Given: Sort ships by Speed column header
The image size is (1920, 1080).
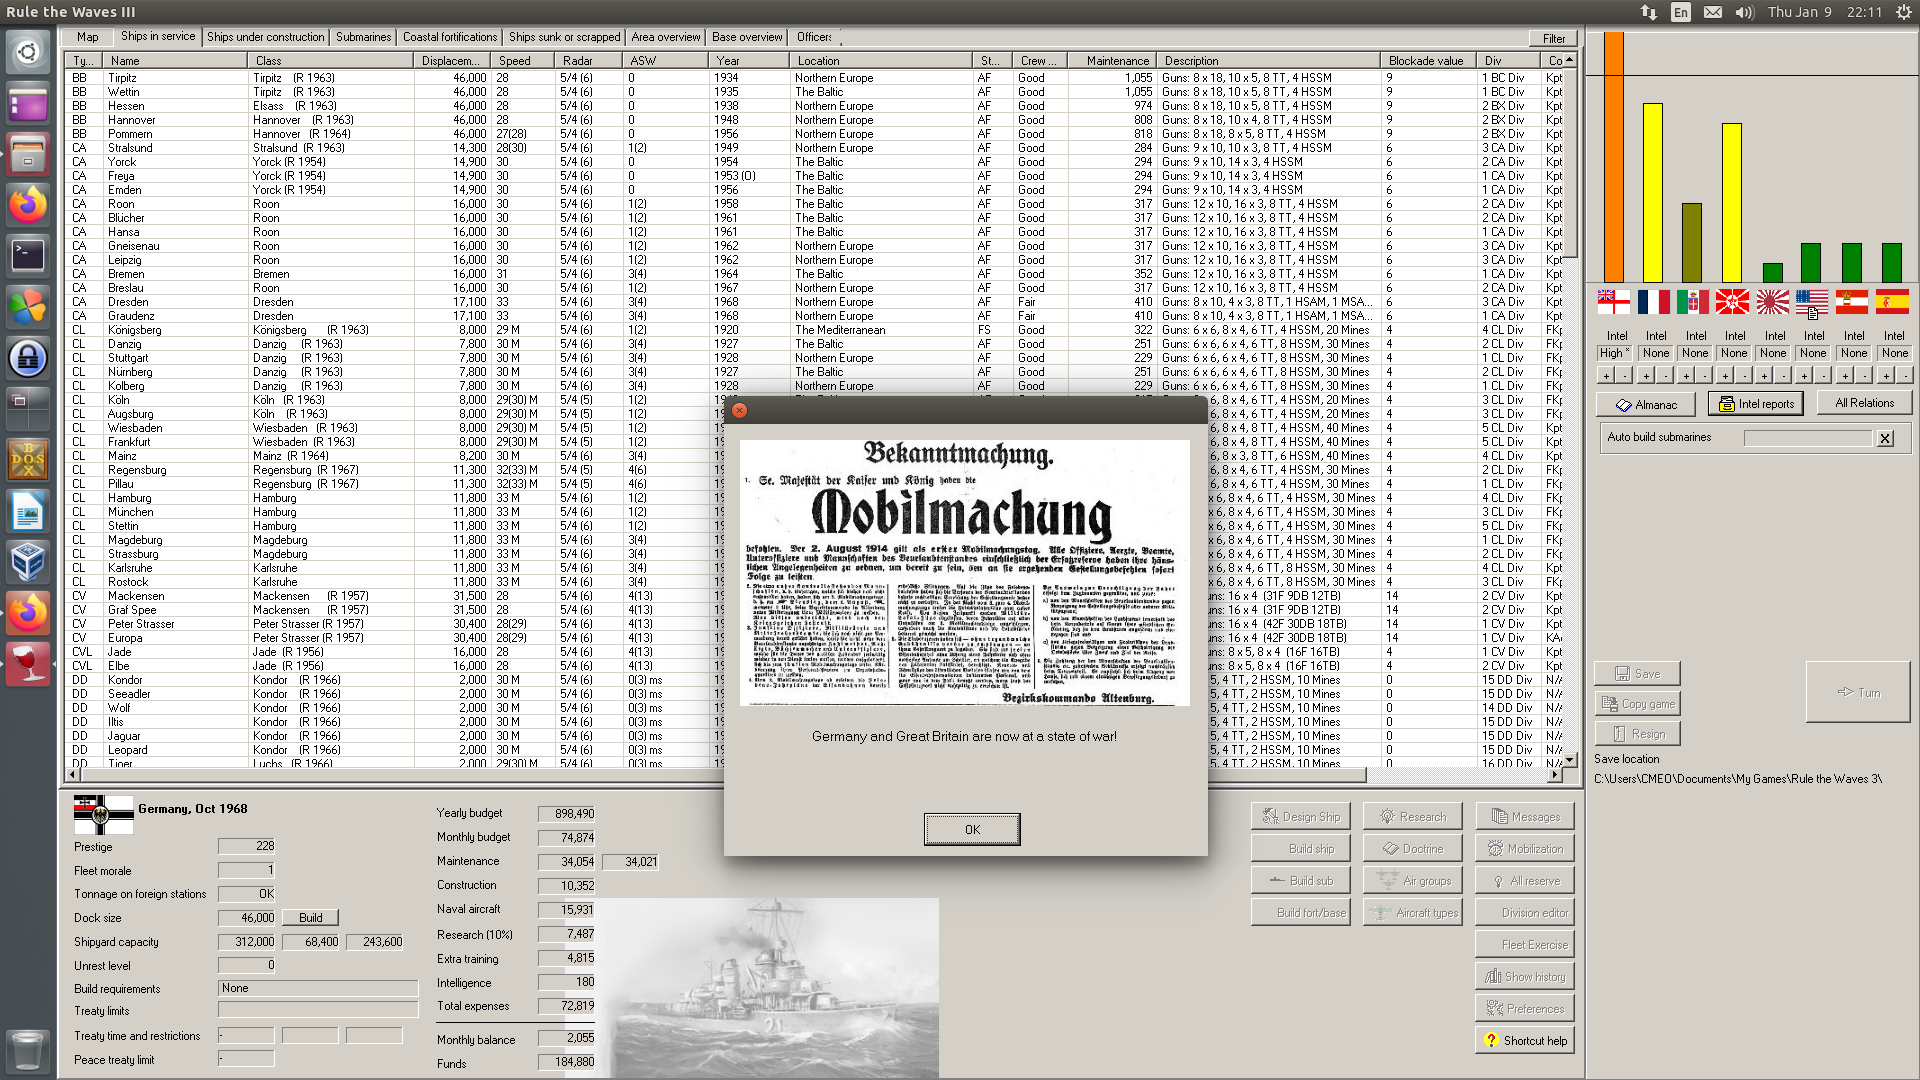Looking at the screenshot, I should pyautogui.click(x=525, y=61).
